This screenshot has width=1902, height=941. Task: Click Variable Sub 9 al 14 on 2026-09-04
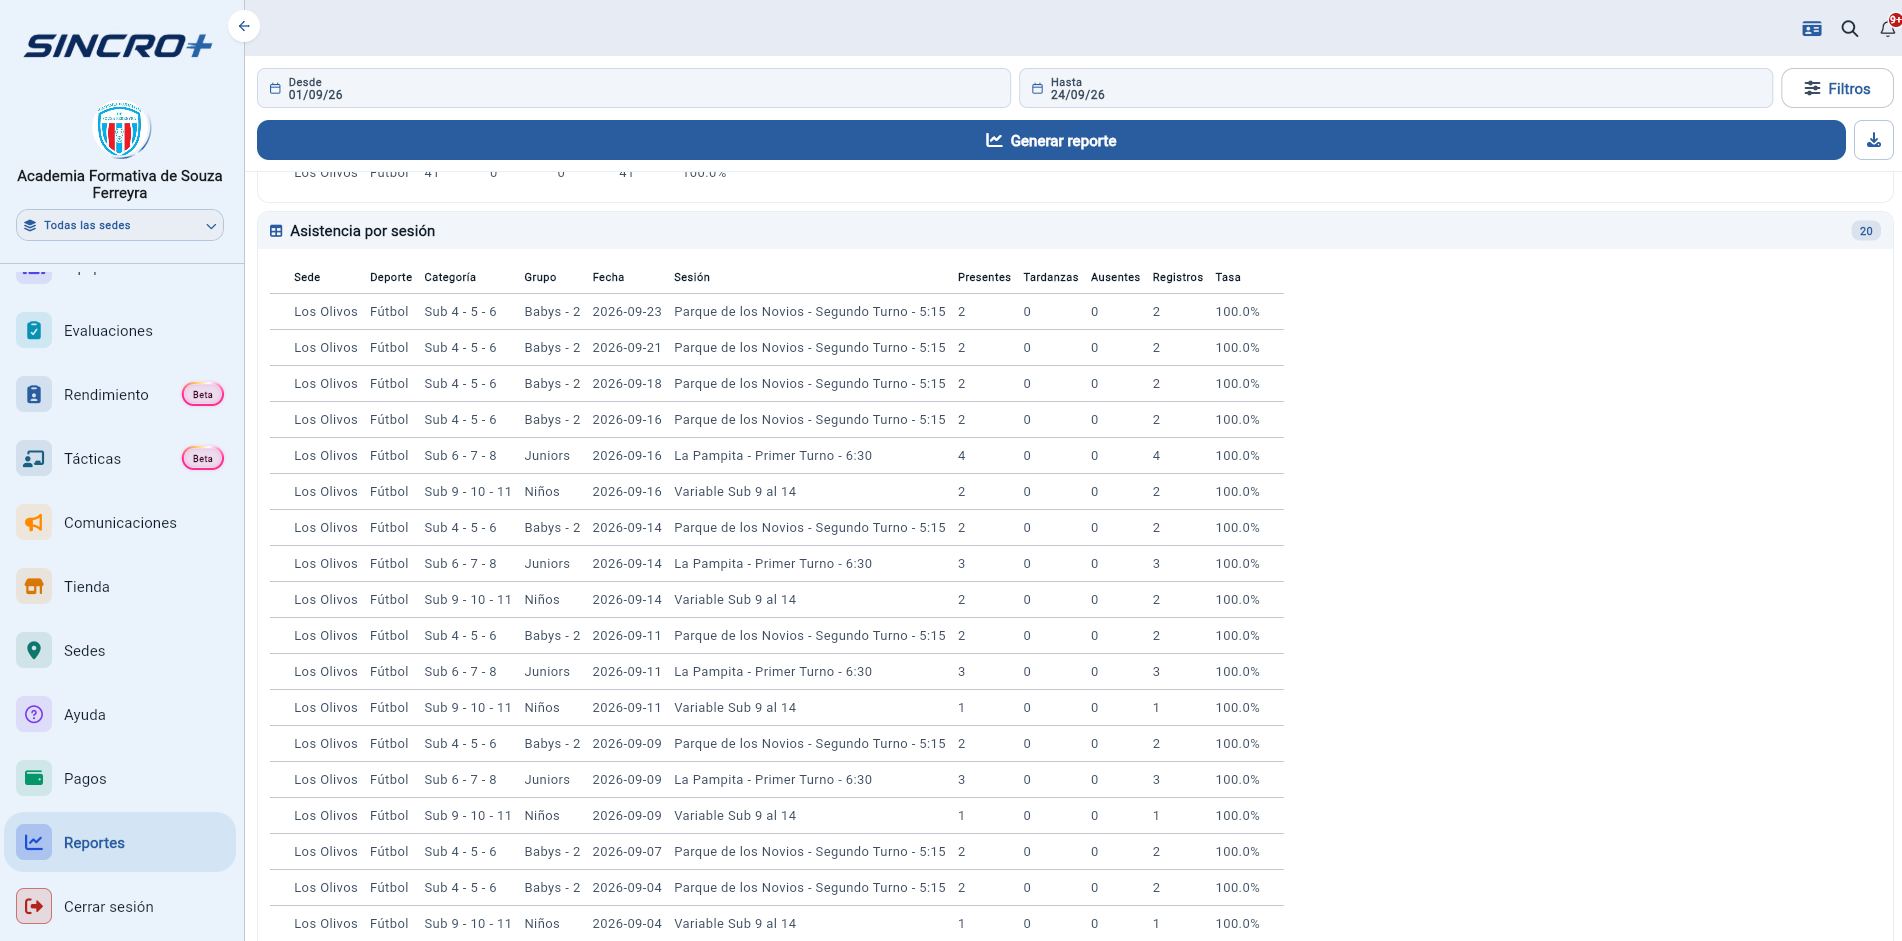pyautogui.click(x=735, y=924)
